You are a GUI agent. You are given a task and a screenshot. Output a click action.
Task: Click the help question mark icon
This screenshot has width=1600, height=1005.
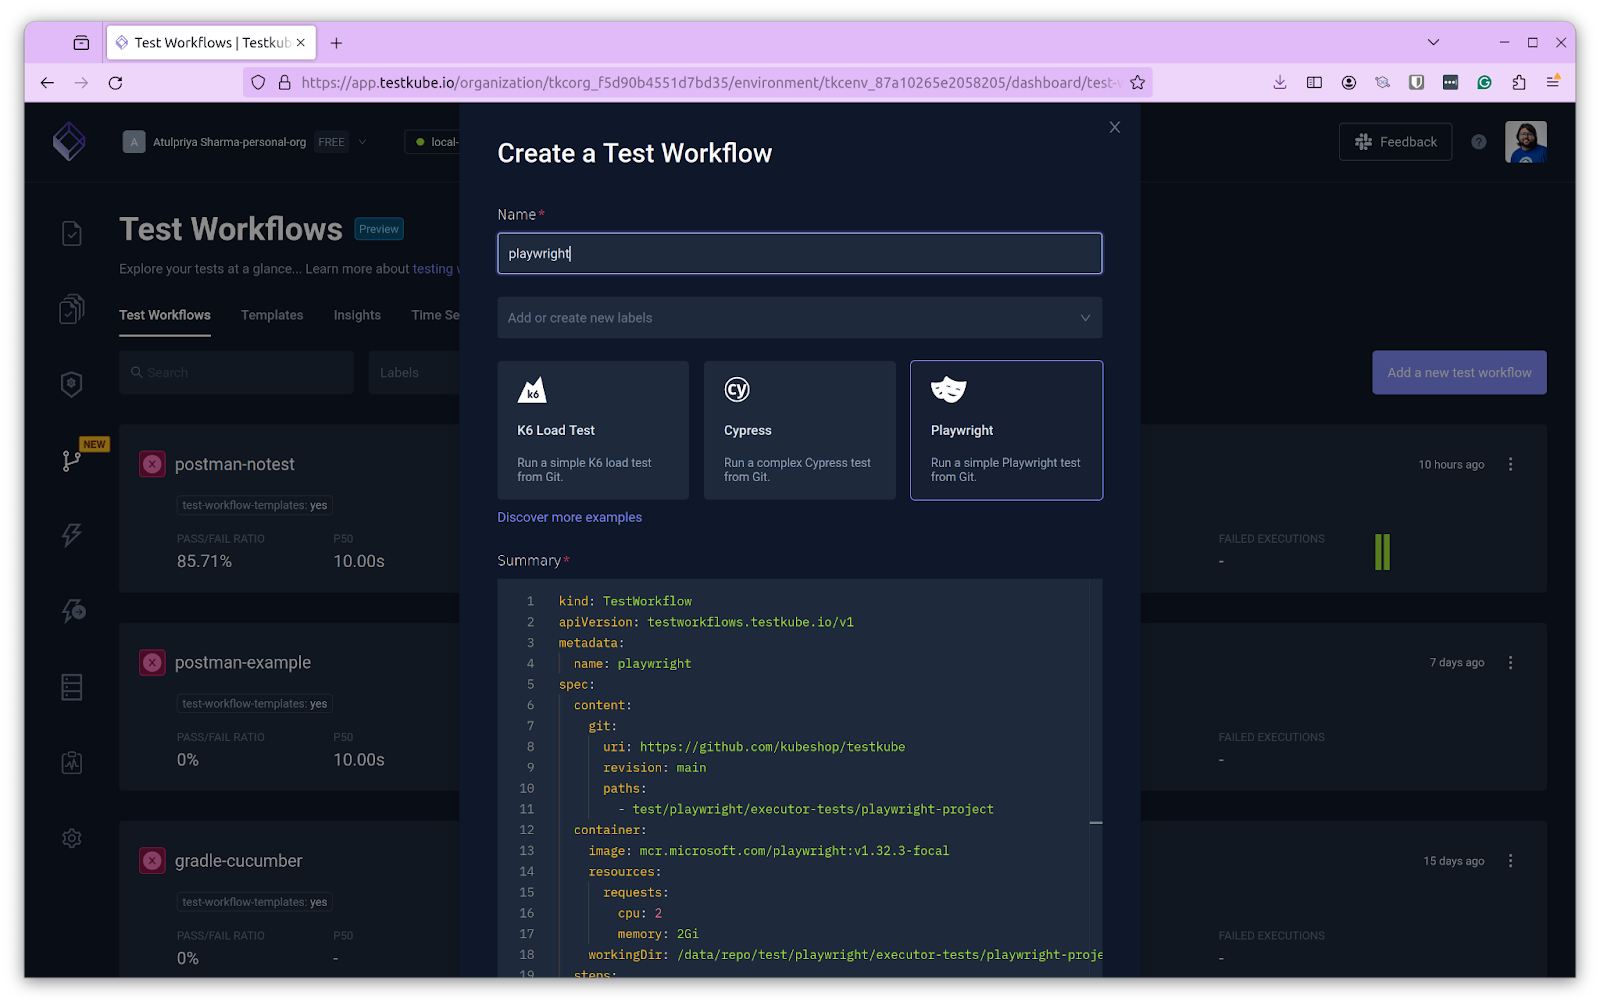coord(1478,142)
